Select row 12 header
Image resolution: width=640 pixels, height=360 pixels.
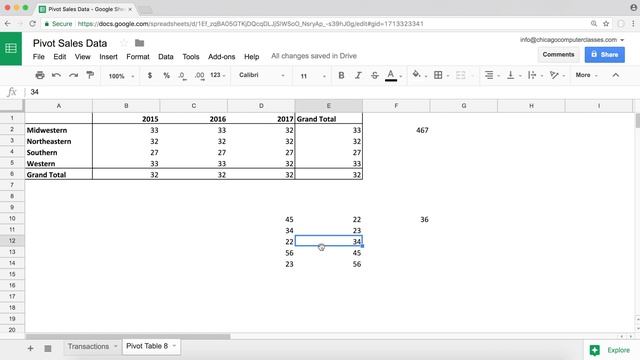coord(12,241)
